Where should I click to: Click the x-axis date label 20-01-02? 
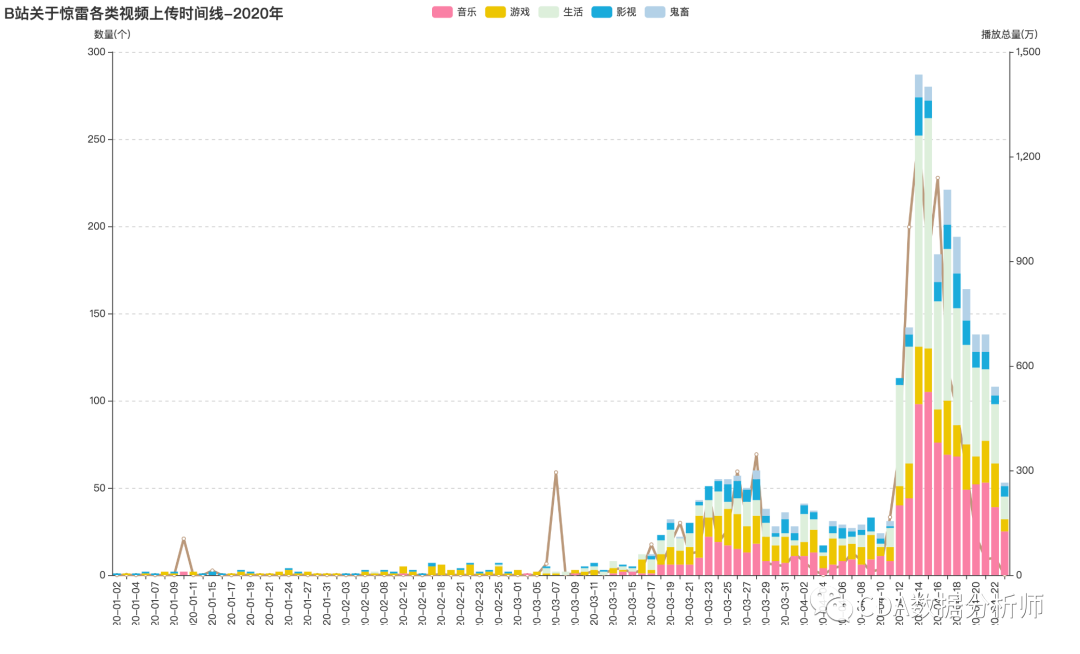(x=117, y=603)
